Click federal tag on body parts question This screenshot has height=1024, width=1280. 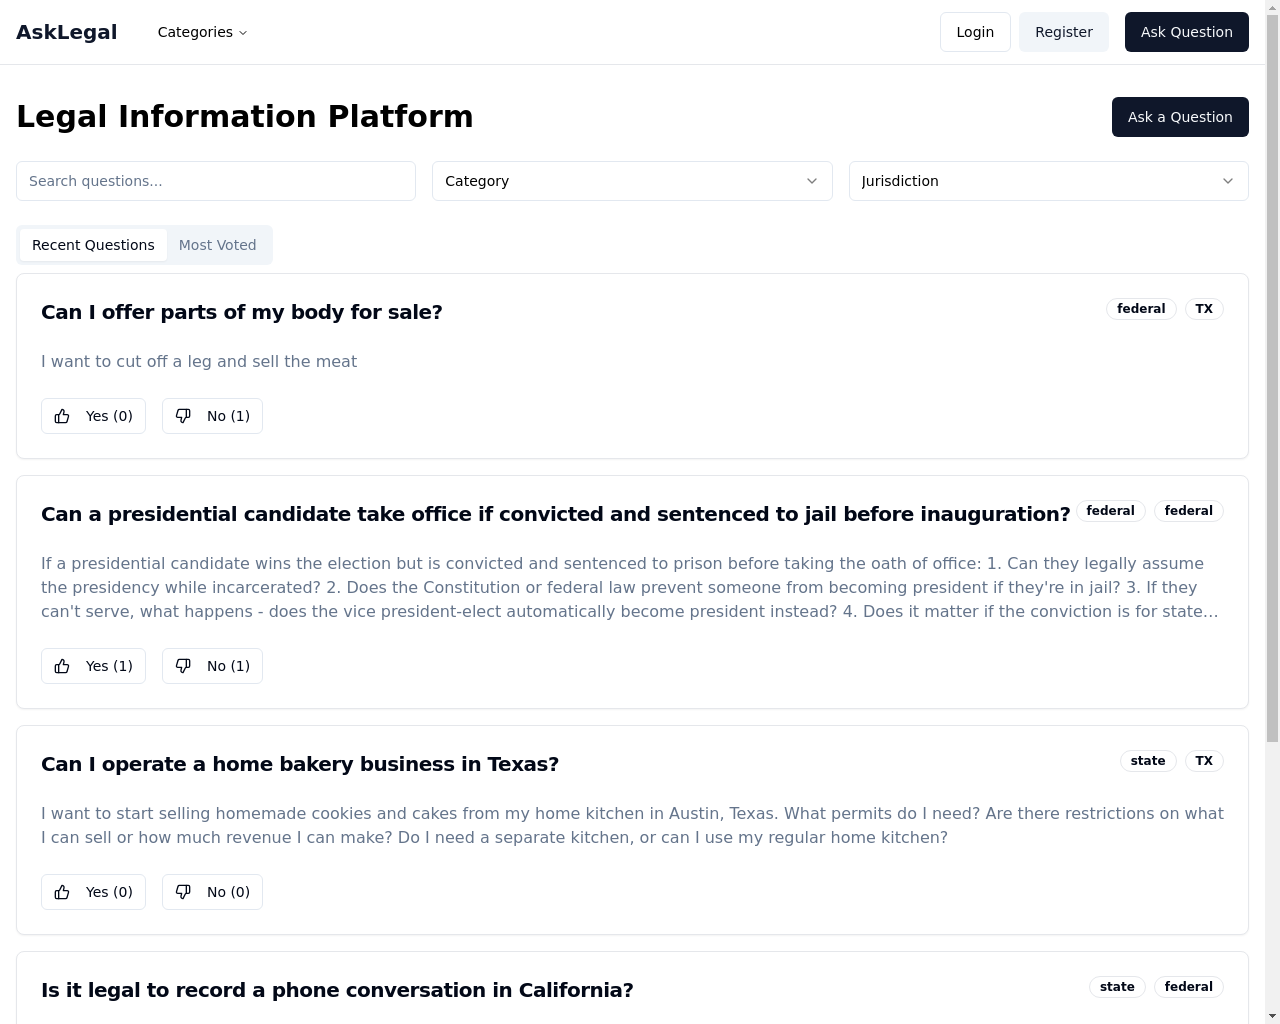pyautogui.click(x=1141, y=309)
